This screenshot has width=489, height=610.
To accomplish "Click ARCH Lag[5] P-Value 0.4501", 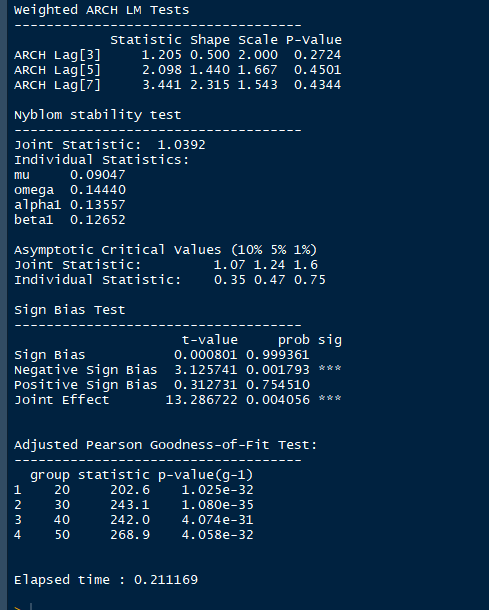I will point(317,70).
